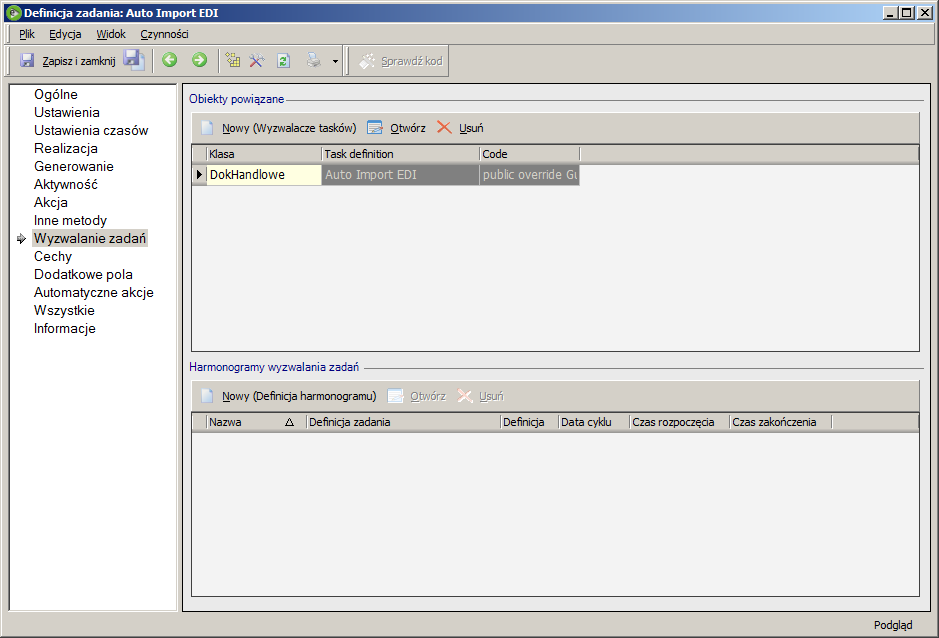Select Inne metody page
Viewport: 939px width, 638px height.
point(70,220)
